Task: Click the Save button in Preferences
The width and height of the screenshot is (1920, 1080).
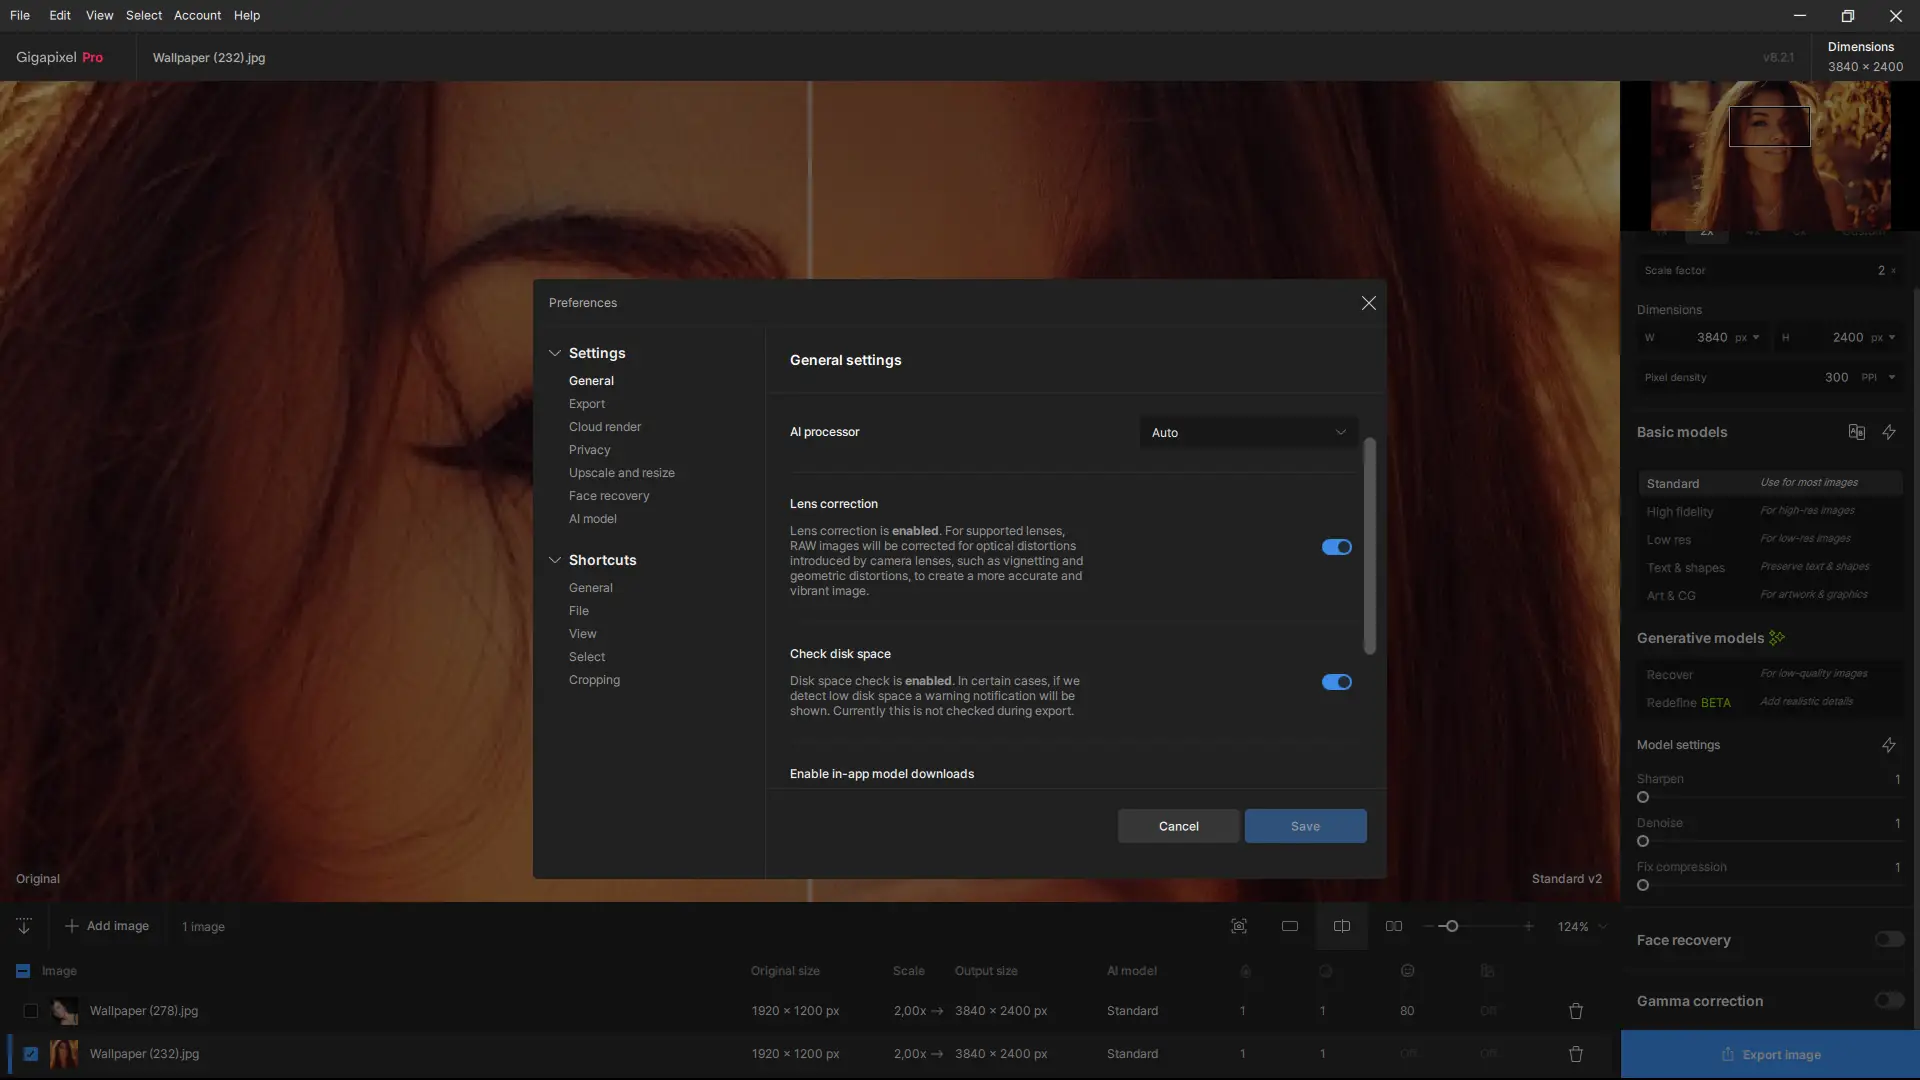Action: 1305,826
